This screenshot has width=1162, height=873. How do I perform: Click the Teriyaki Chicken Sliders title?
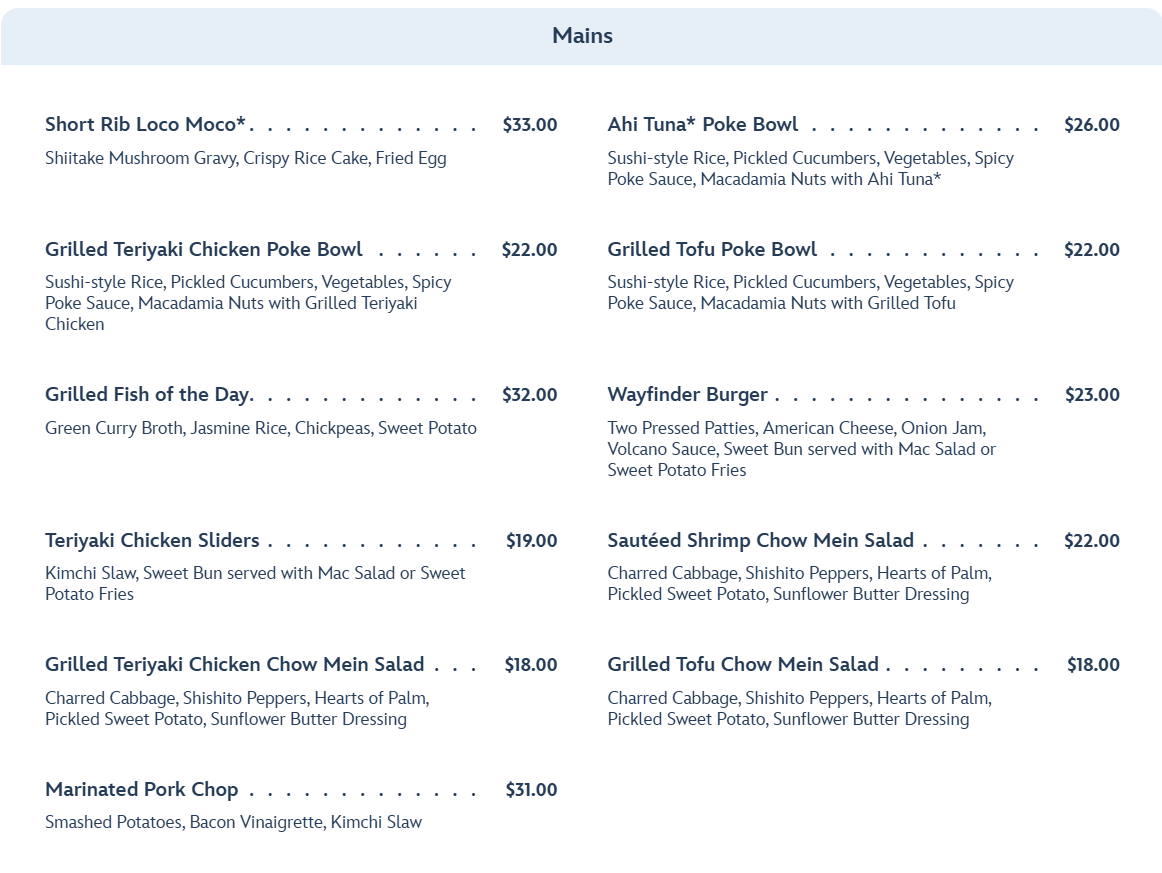tap(152, 541)
